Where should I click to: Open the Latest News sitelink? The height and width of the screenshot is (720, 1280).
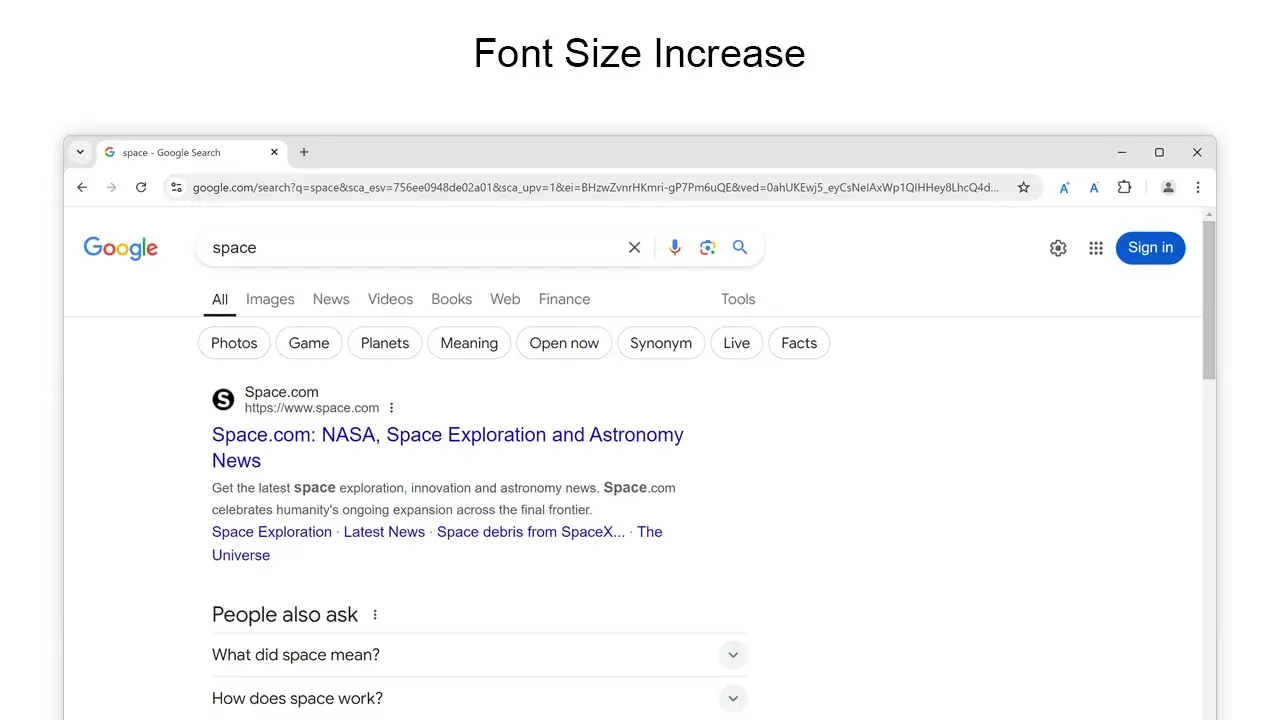click(x=384, y=532)
